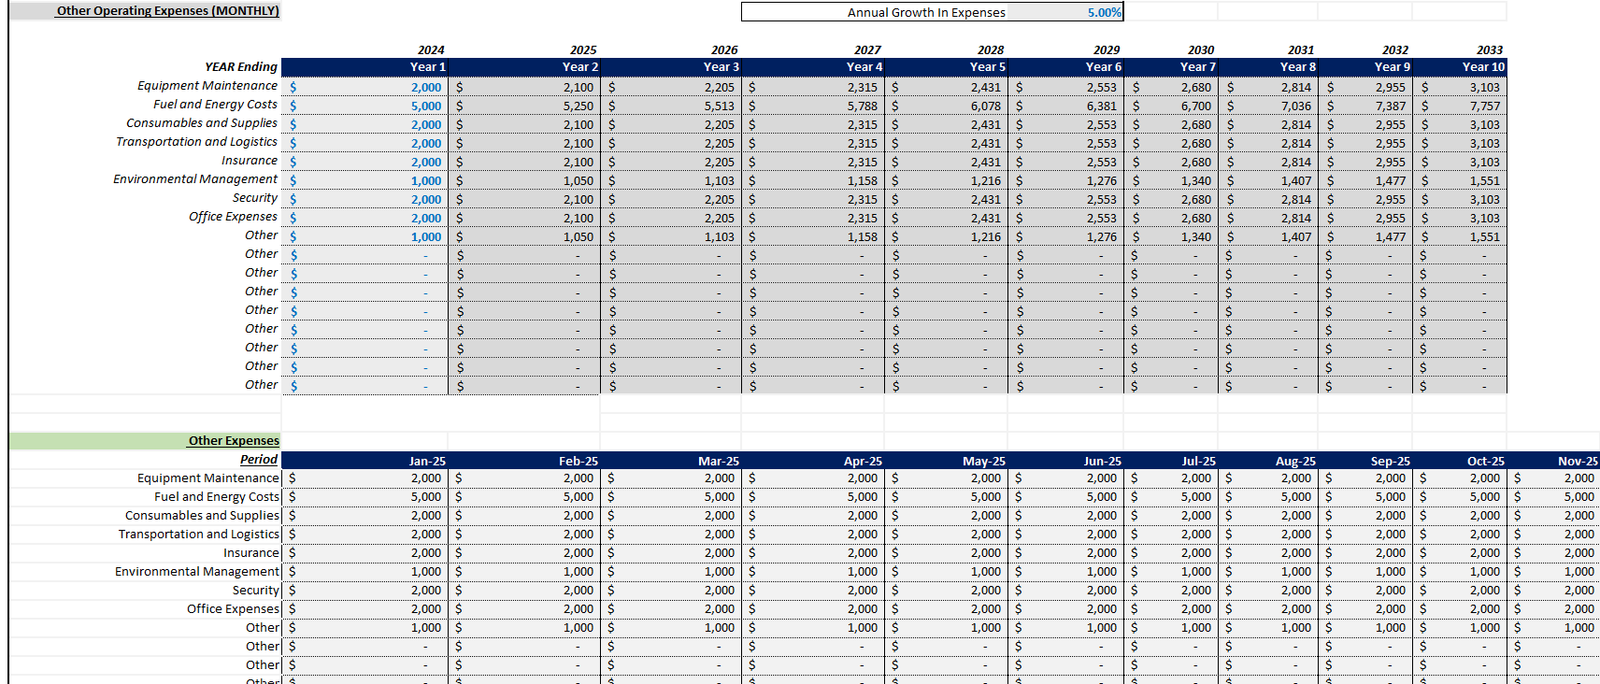Select the Annual Growth In Expenses 5.00% cell
1600x684 pixels.
[1104, 12]
